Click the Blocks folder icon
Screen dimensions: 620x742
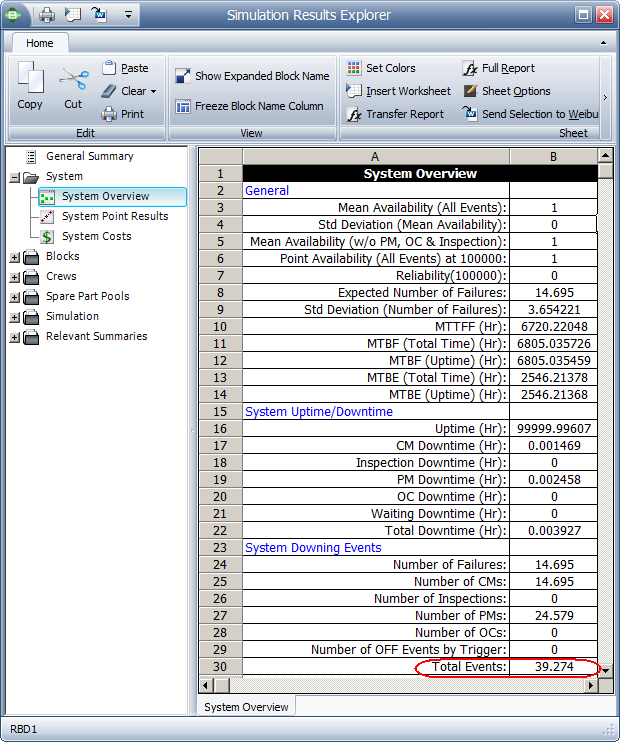tap(31, 257)
